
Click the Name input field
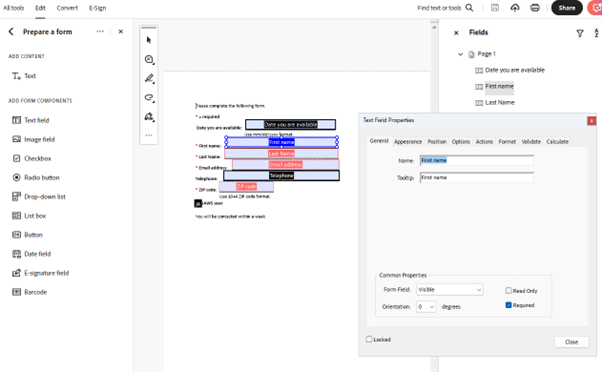pyautogui.click(x=476, y=160)
